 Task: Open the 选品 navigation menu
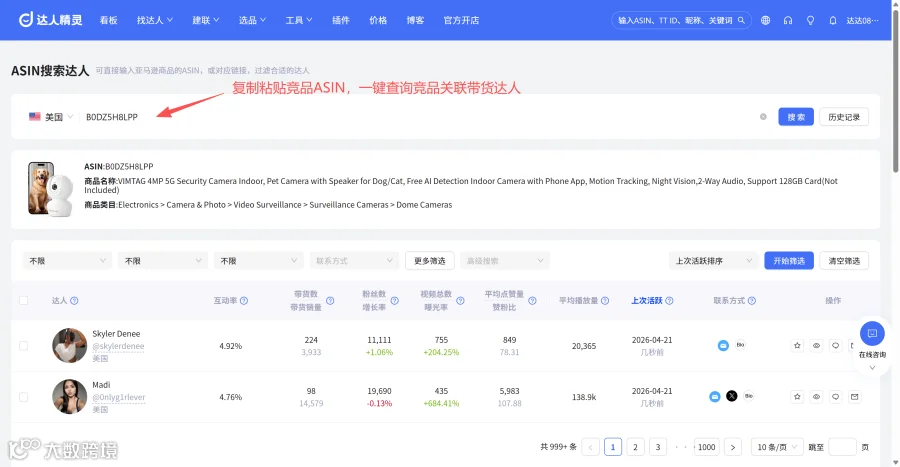[x=252, y=20]
